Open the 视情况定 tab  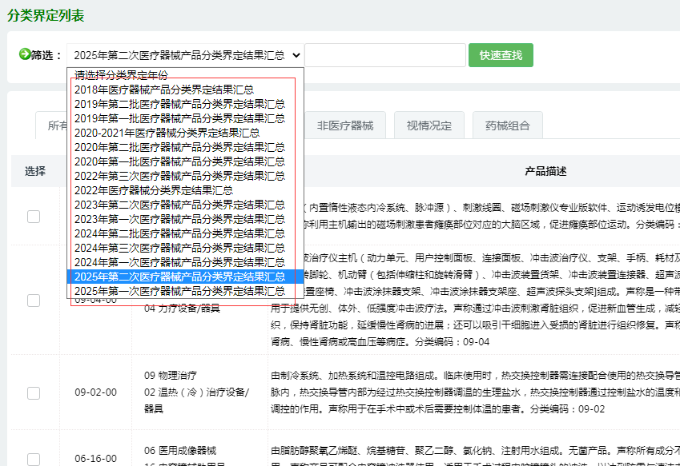click(x=429, y=126)
